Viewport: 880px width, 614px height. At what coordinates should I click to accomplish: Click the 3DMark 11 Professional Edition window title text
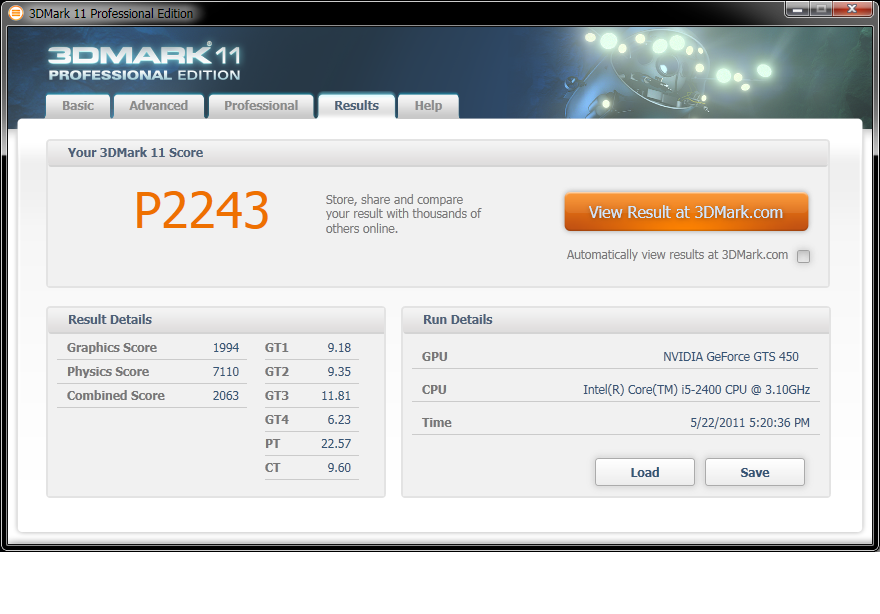(111, 13)
